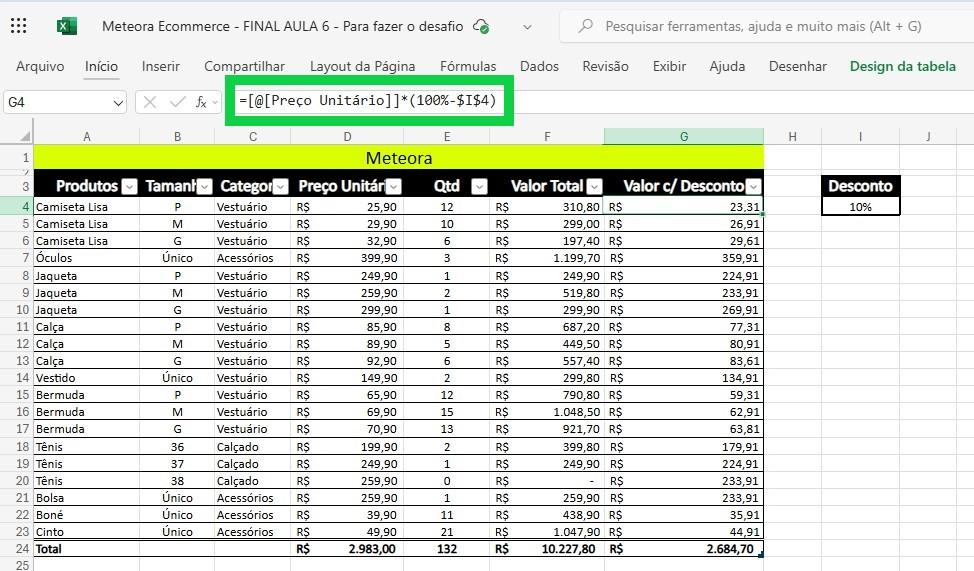Open the Qtd column filter dropdown

point(479,186)
